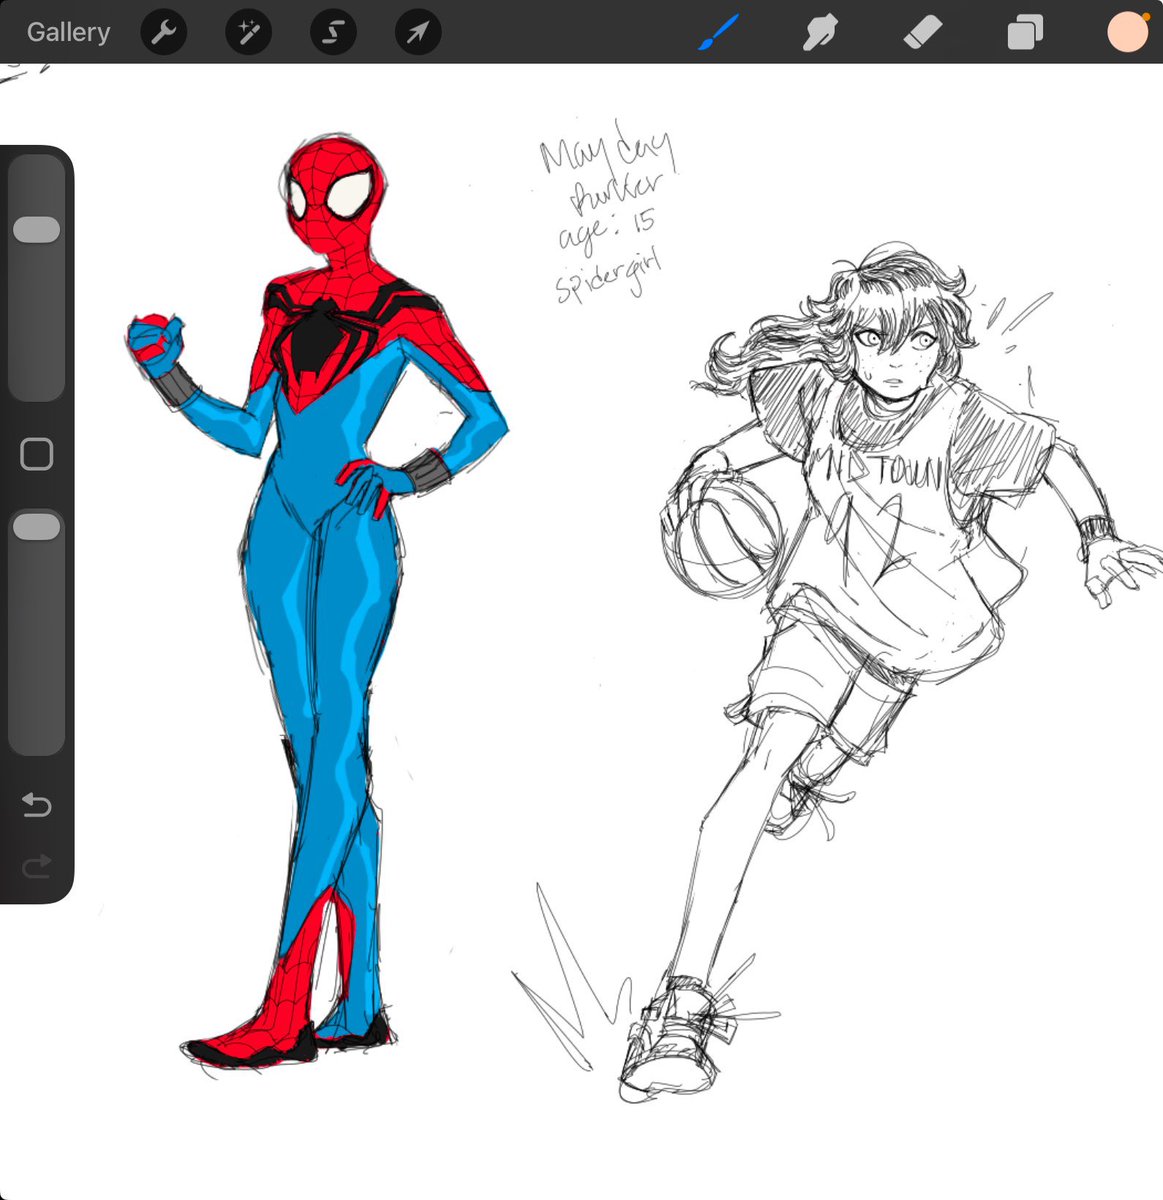Activate the Selection tool
Image resolution: width=1163 pixels, height=1200 pixels.
tap(333, 33)
